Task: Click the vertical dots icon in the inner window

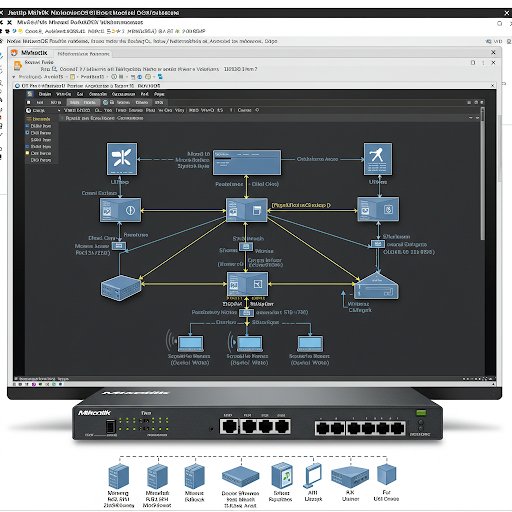Action: (x=483, y=63)
